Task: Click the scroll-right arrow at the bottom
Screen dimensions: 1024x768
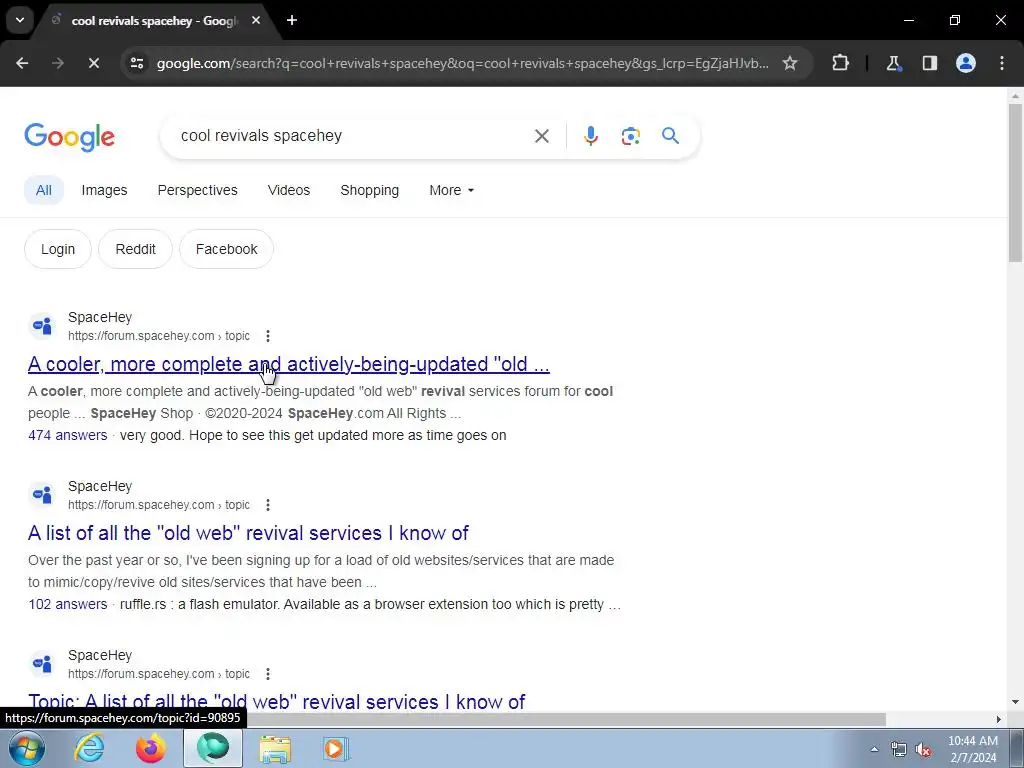Action: [x=999, y=719]
